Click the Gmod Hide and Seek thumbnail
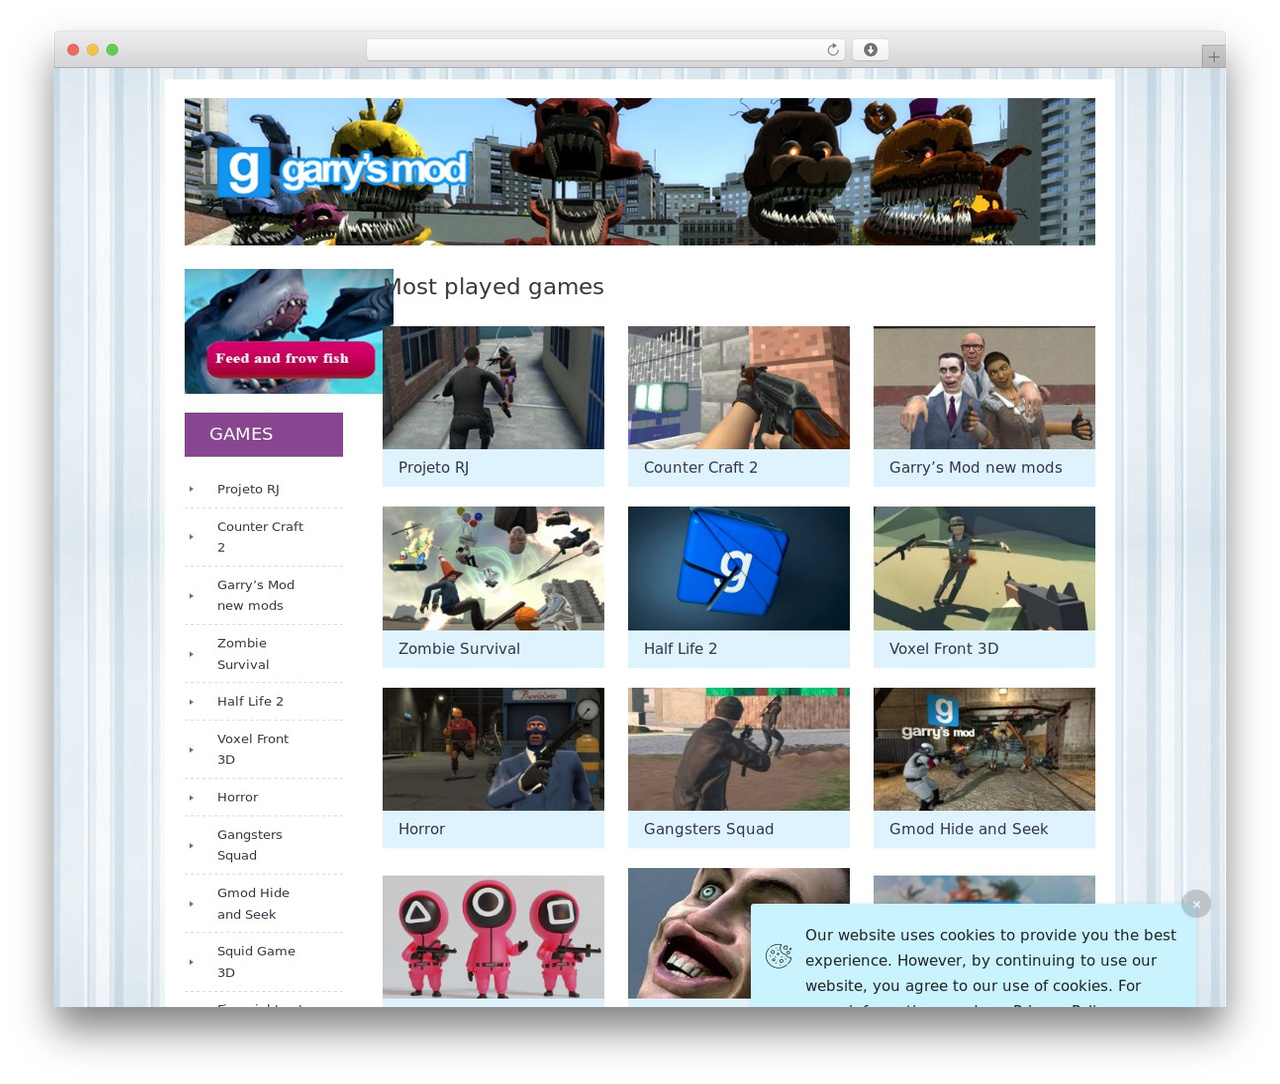1280x1084 pixels. (984, 749)
